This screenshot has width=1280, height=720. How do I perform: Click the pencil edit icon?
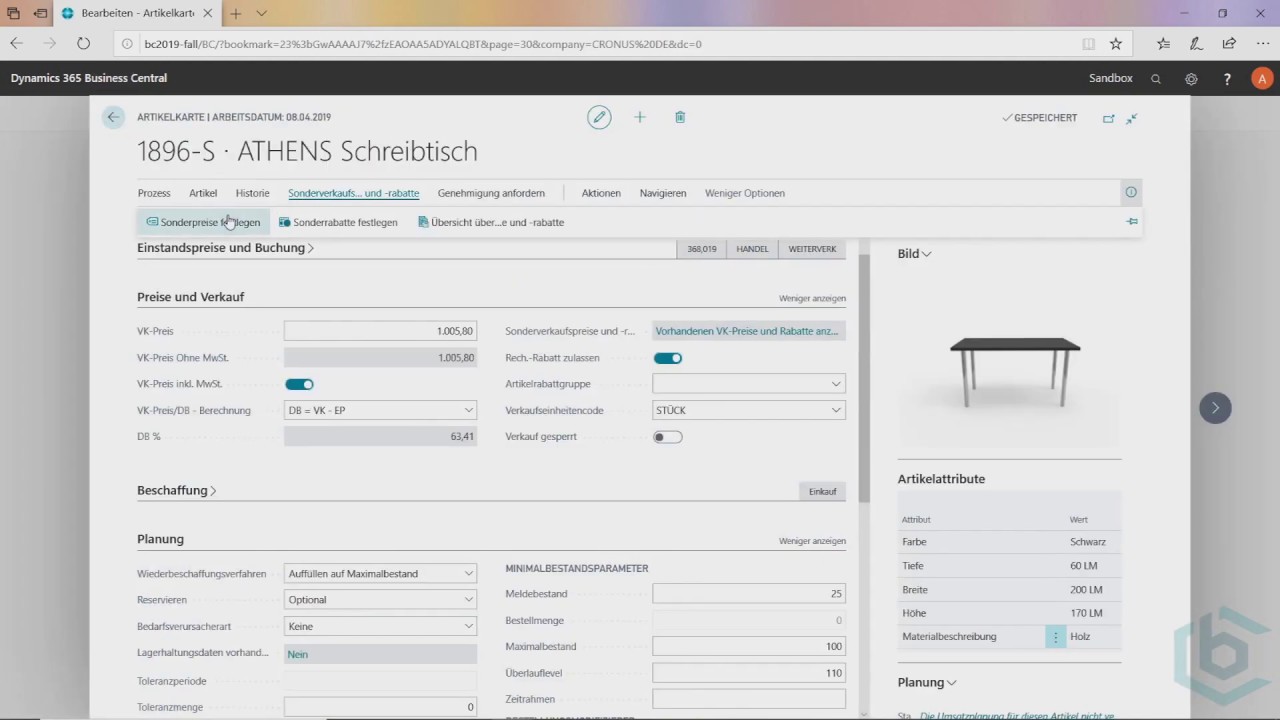[599, 117]
